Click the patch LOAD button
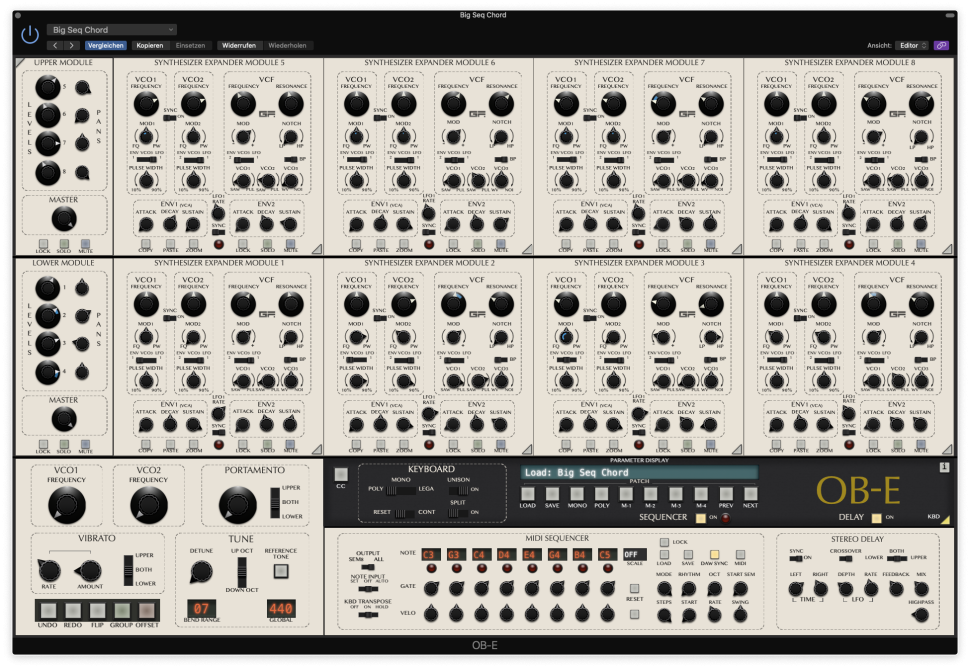This screenshot has width=970, height=669. 527,493
